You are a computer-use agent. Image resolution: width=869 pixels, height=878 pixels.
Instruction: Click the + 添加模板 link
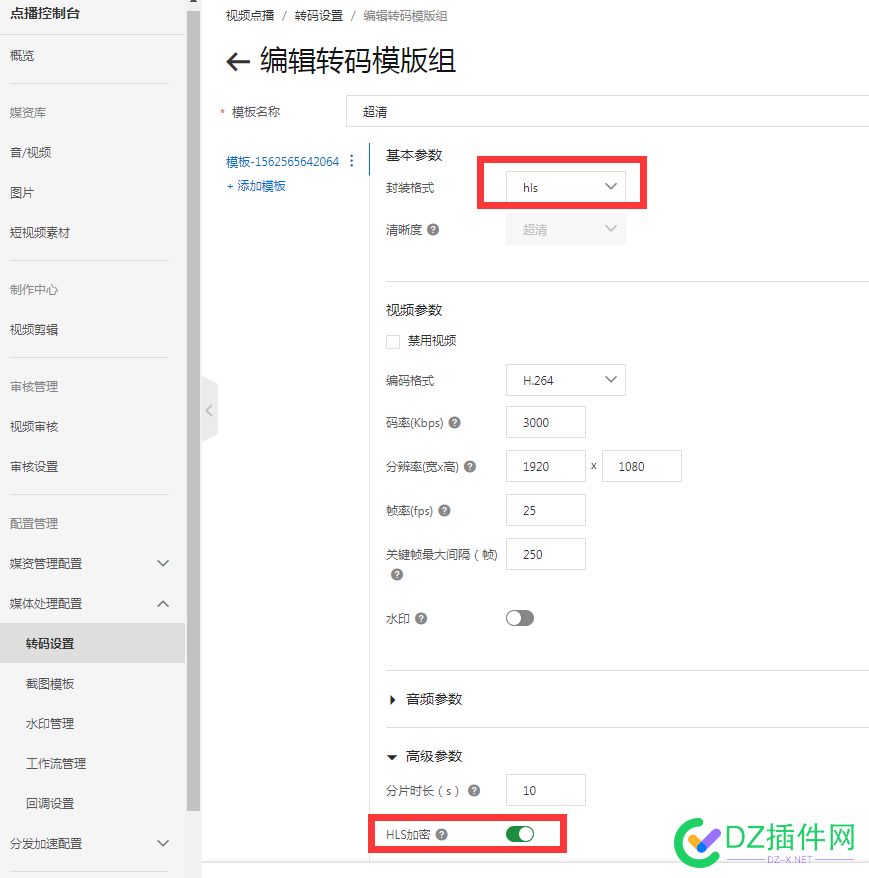pyautogui.click(x=256, y=186)
